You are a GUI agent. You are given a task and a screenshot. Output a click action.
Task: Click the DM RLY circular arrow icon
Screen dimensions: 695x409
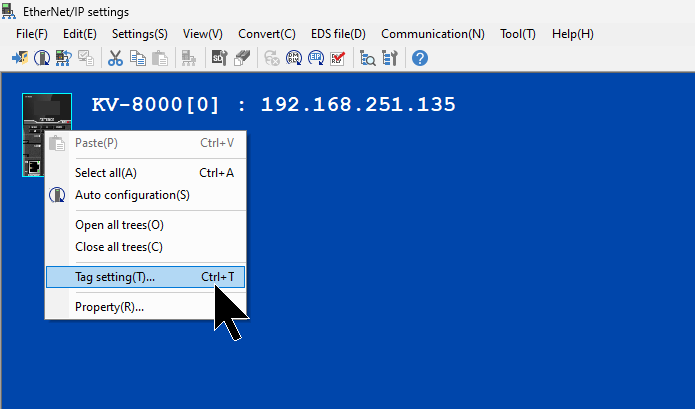293,58
